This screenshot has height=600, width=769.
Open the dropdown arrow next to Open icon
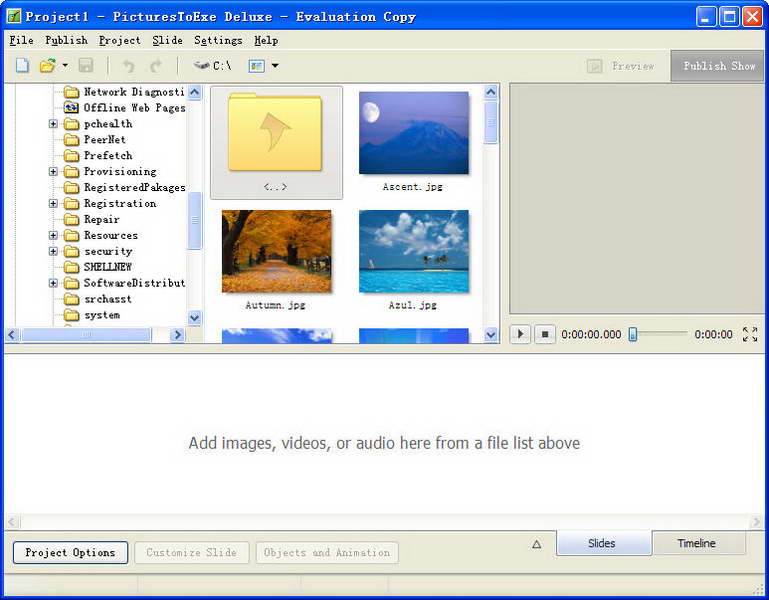pos(65,66)
